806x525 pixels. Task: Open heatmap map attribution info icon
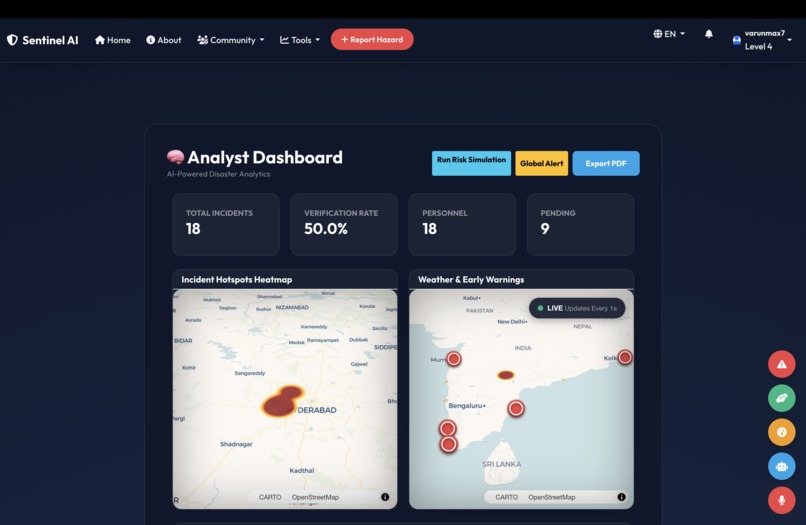(x=385, y=497)
